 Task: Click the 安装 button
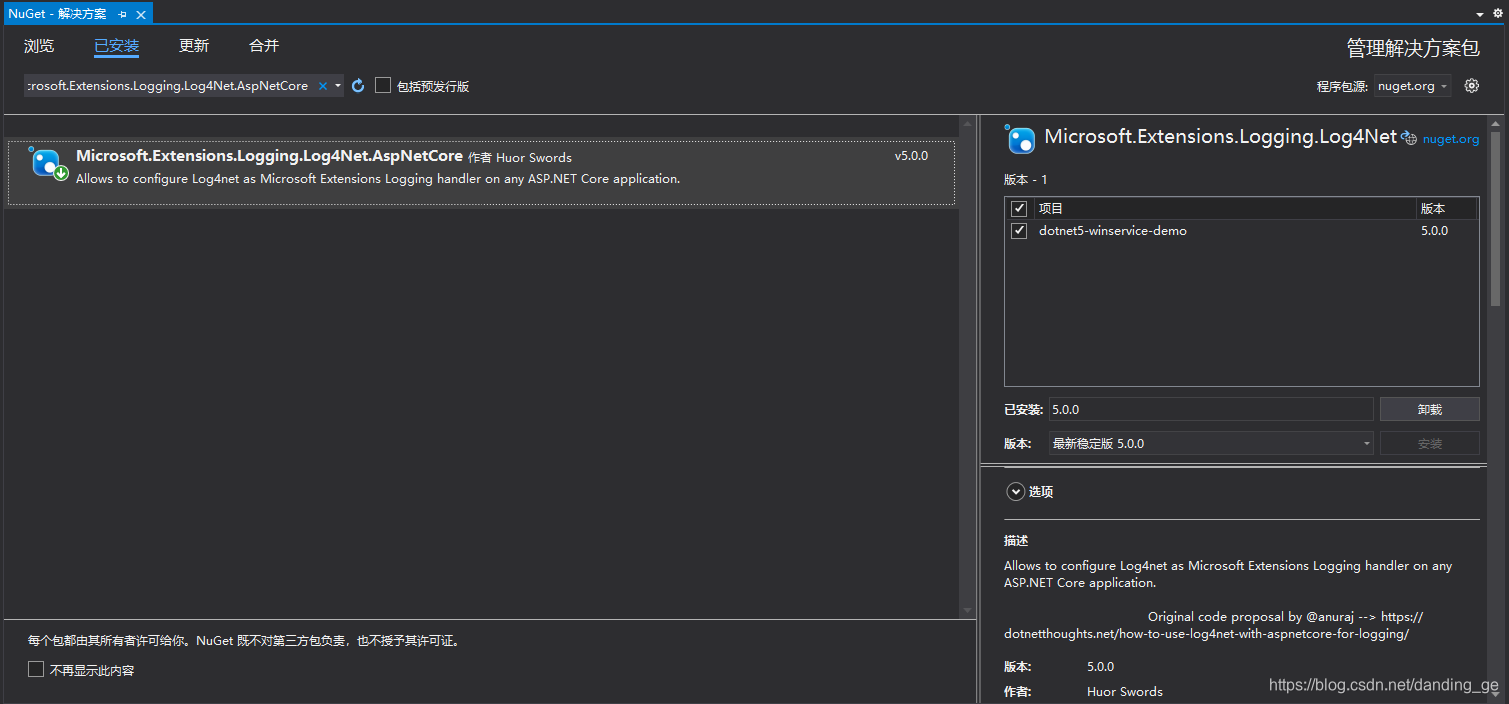point(1429,443)
